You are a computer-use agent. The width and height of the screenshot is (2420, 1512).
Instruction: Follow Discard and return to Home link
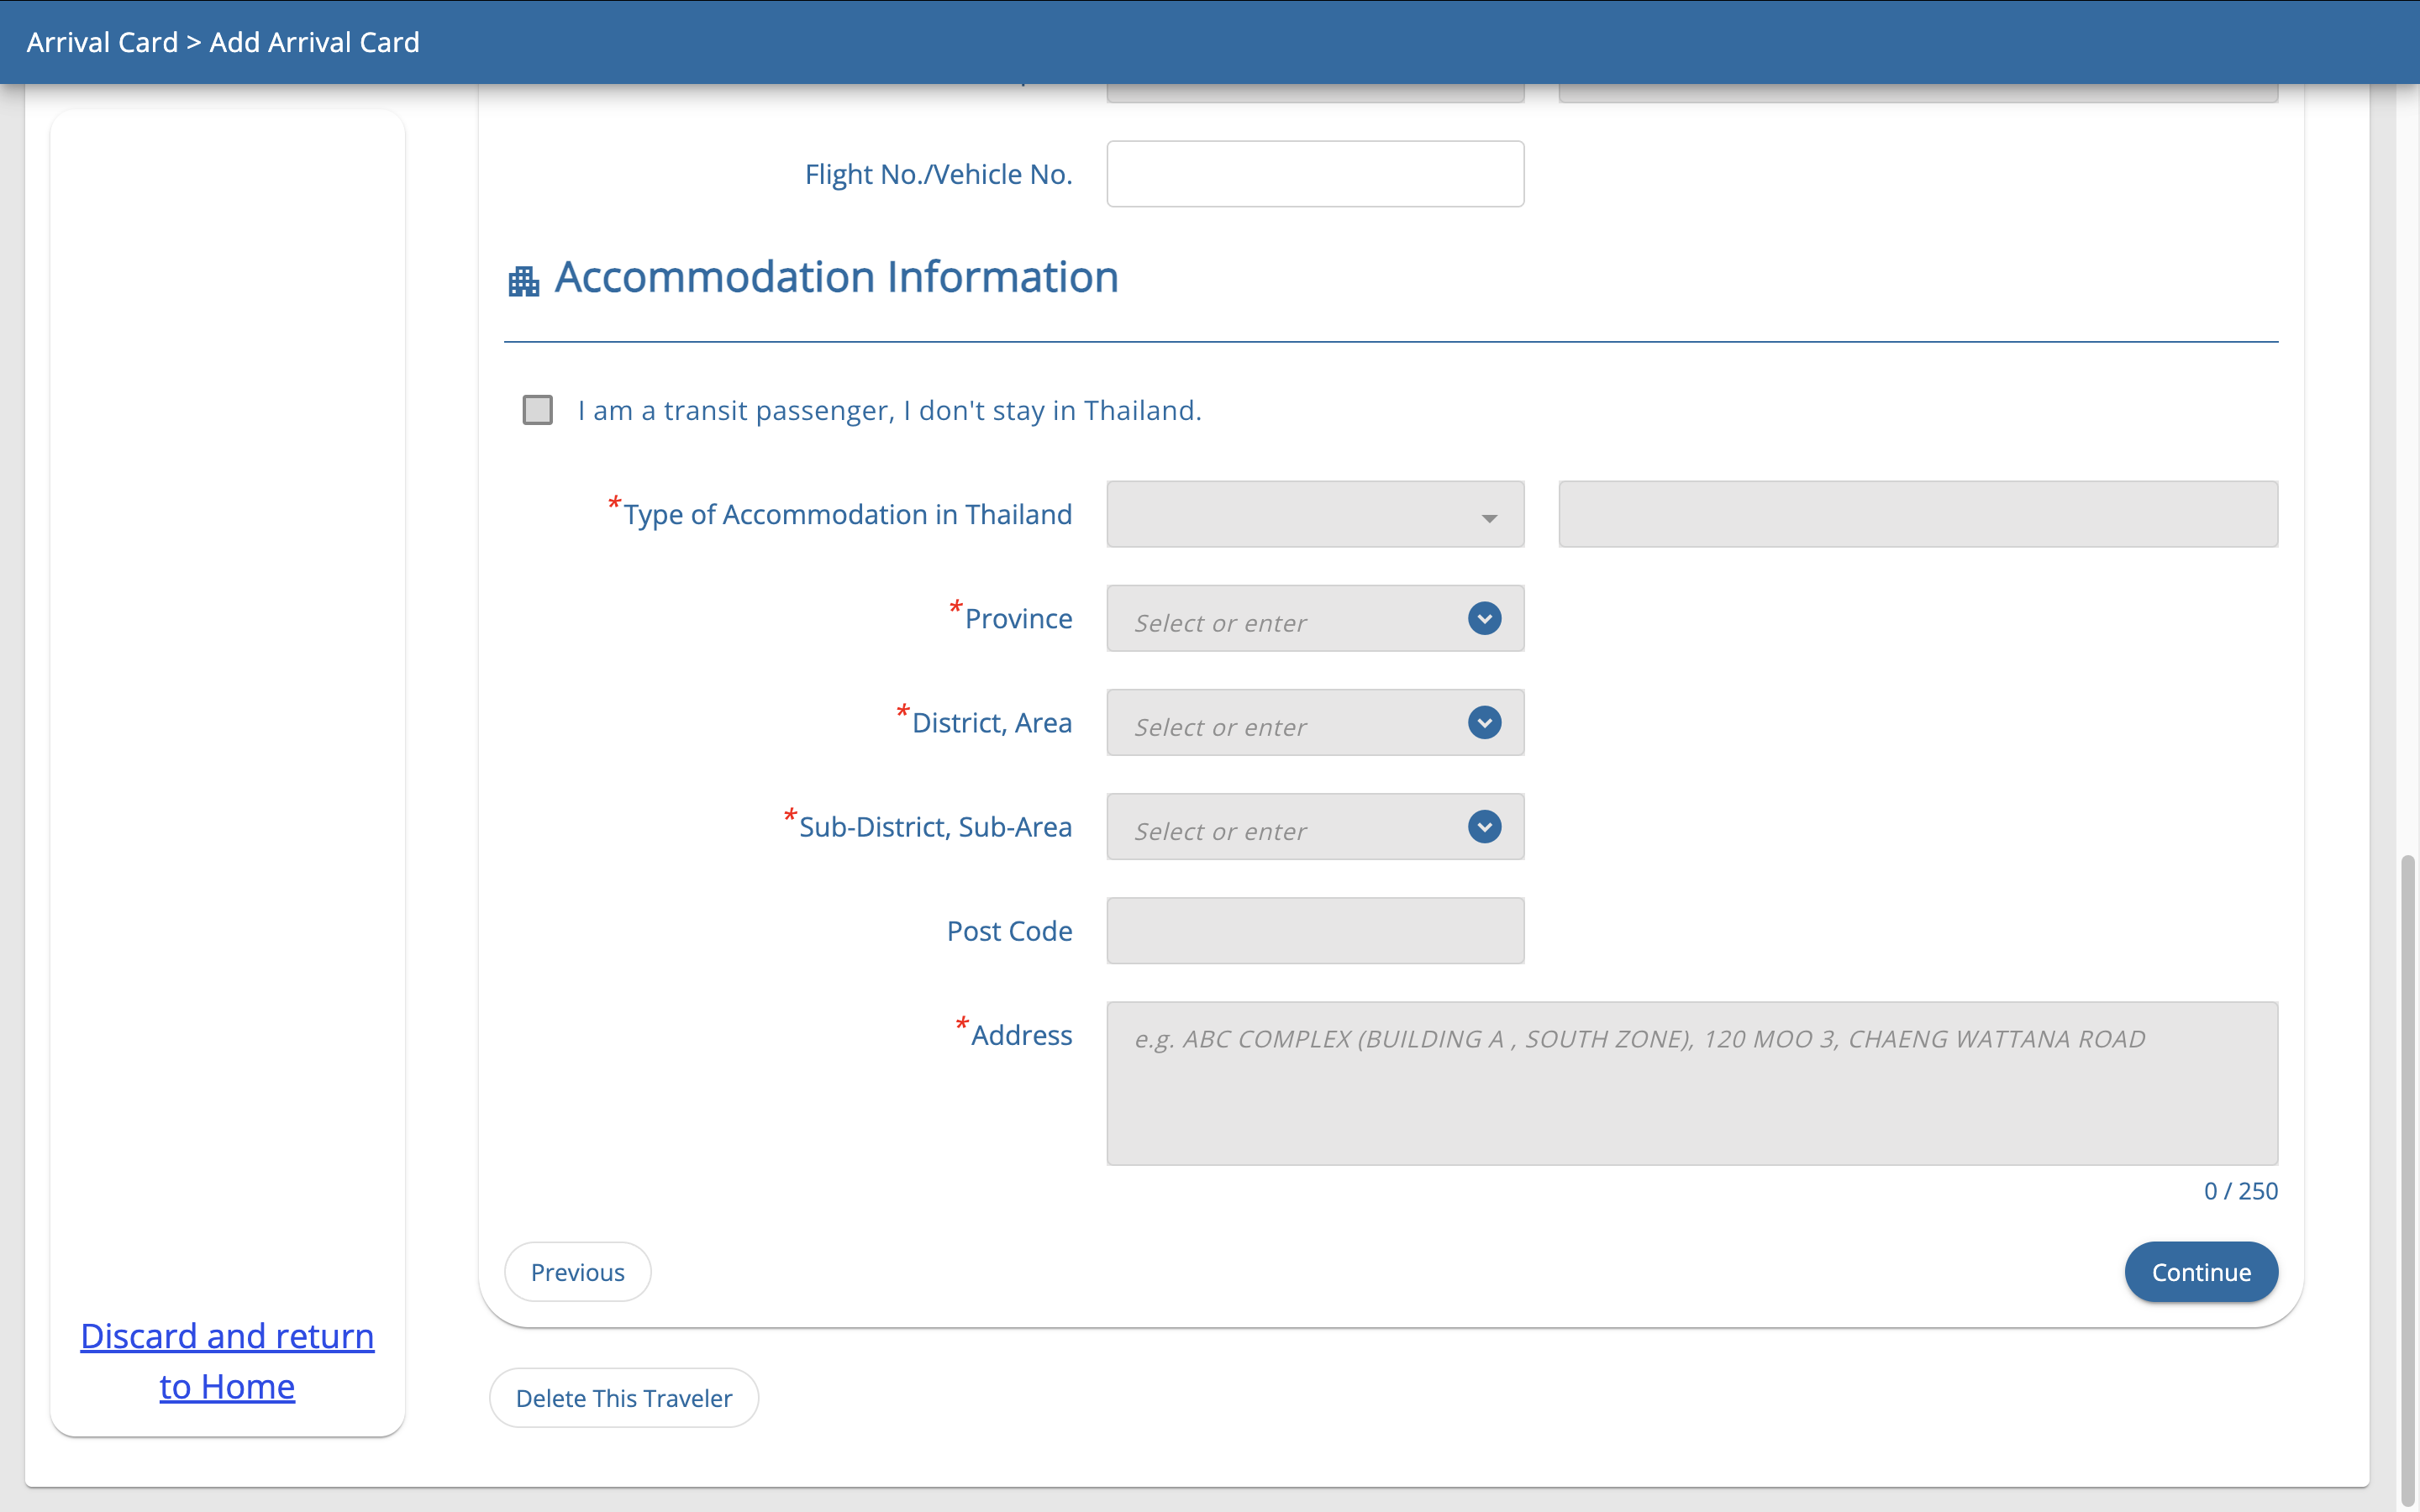(227, 1361)
